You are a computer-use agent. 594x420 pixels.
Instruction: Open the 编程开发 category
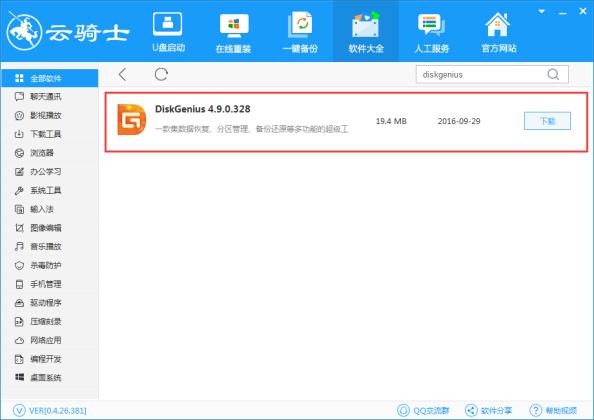(49, 359)
